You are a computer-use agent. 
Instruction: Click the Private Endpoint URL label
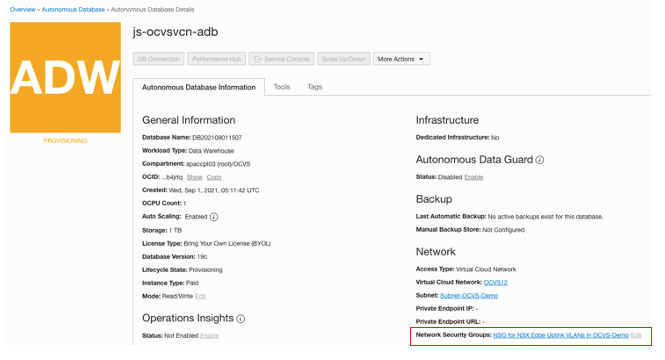coord(448,322)
